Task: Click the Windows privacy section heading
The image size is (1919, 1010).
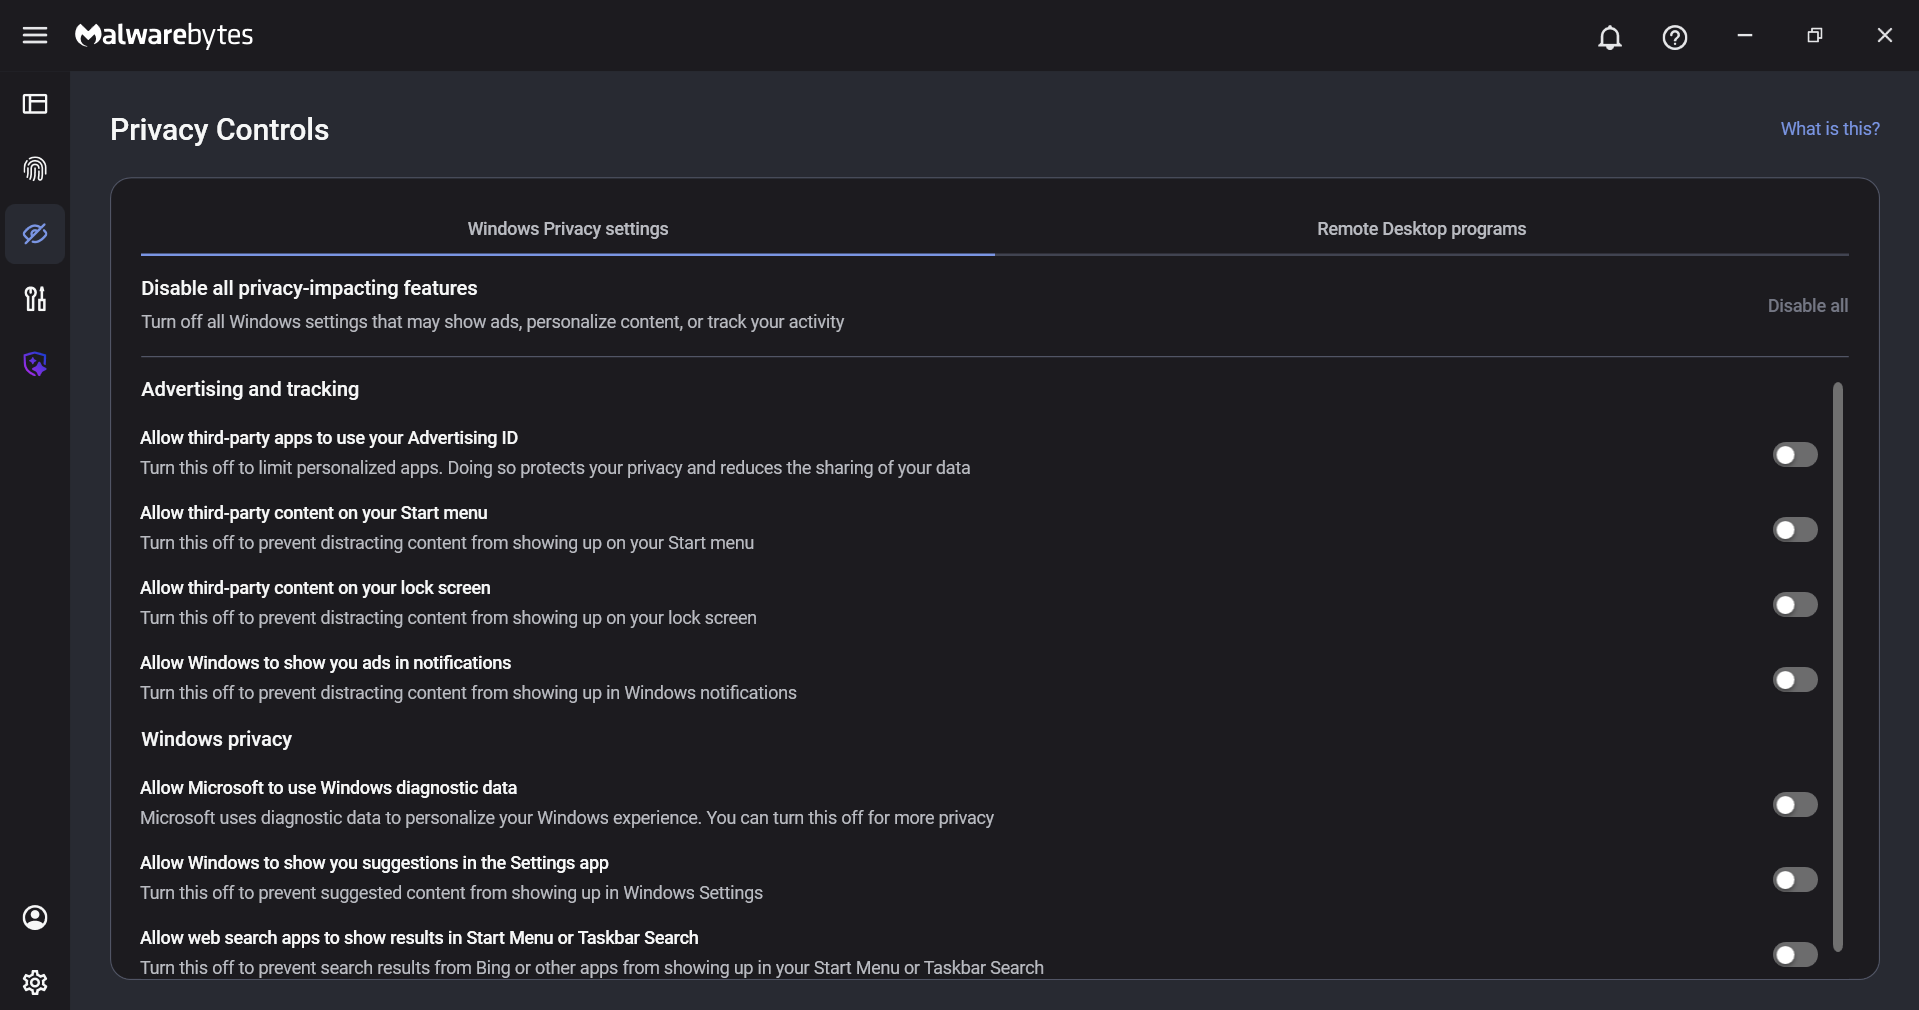Action: [216, 739]
